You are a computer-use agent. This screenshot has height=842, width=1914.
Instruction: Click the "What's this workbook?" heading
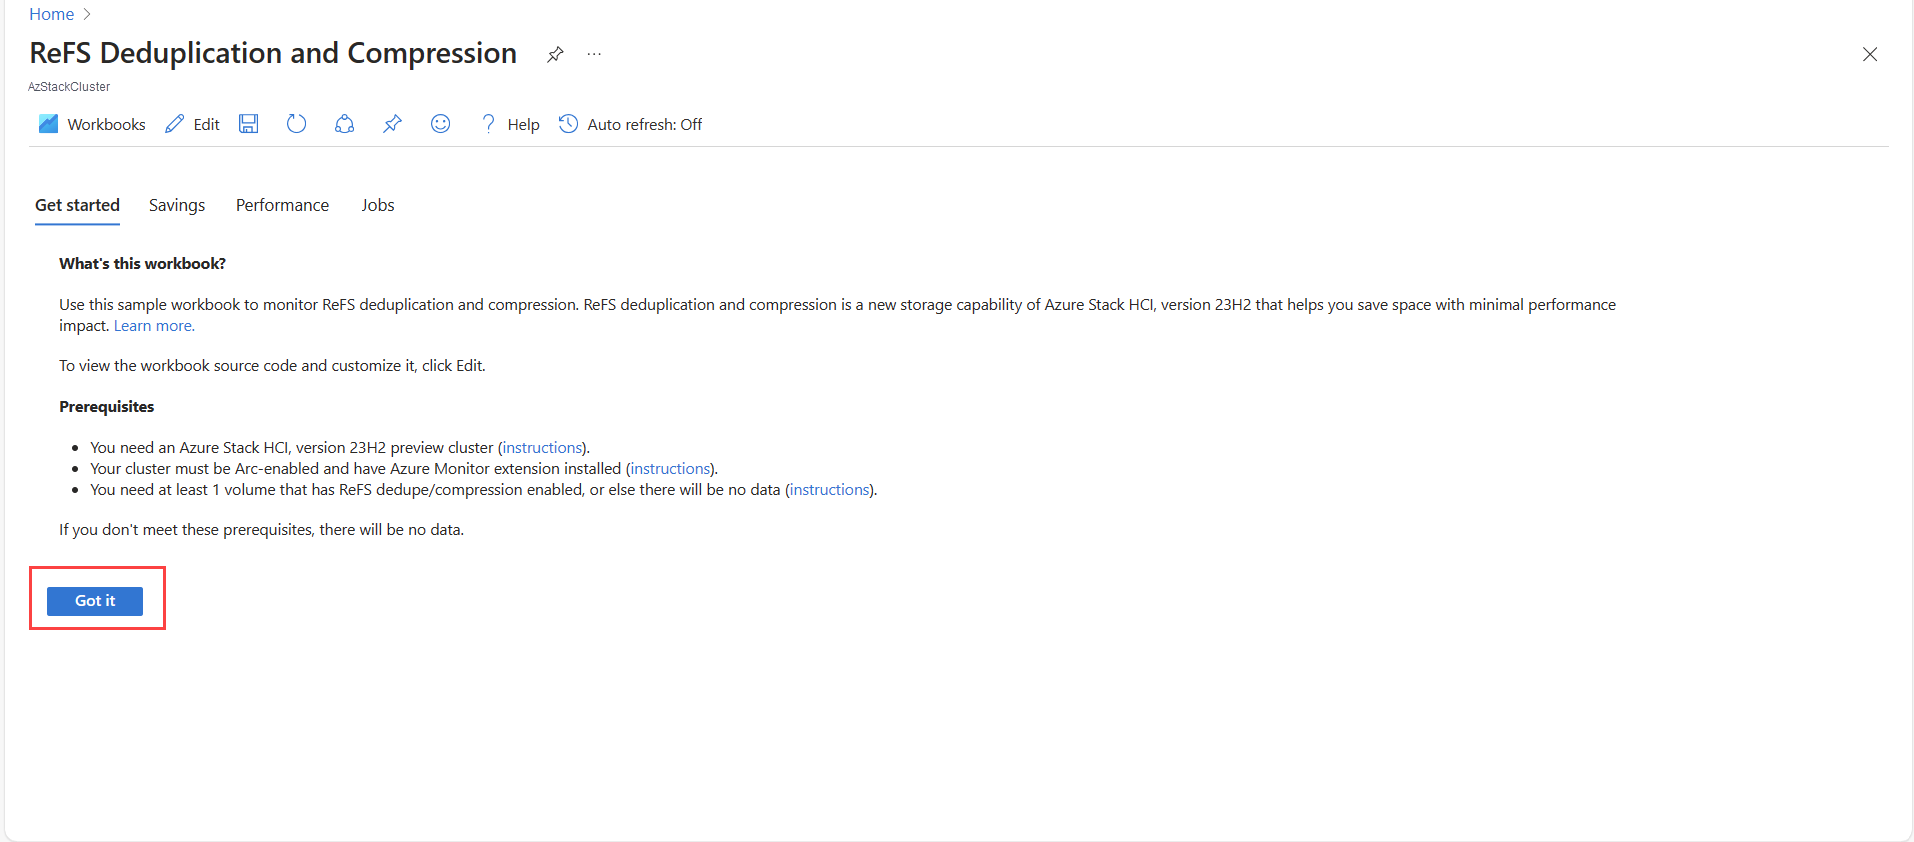pyautogui.click(x=142, y=264)
